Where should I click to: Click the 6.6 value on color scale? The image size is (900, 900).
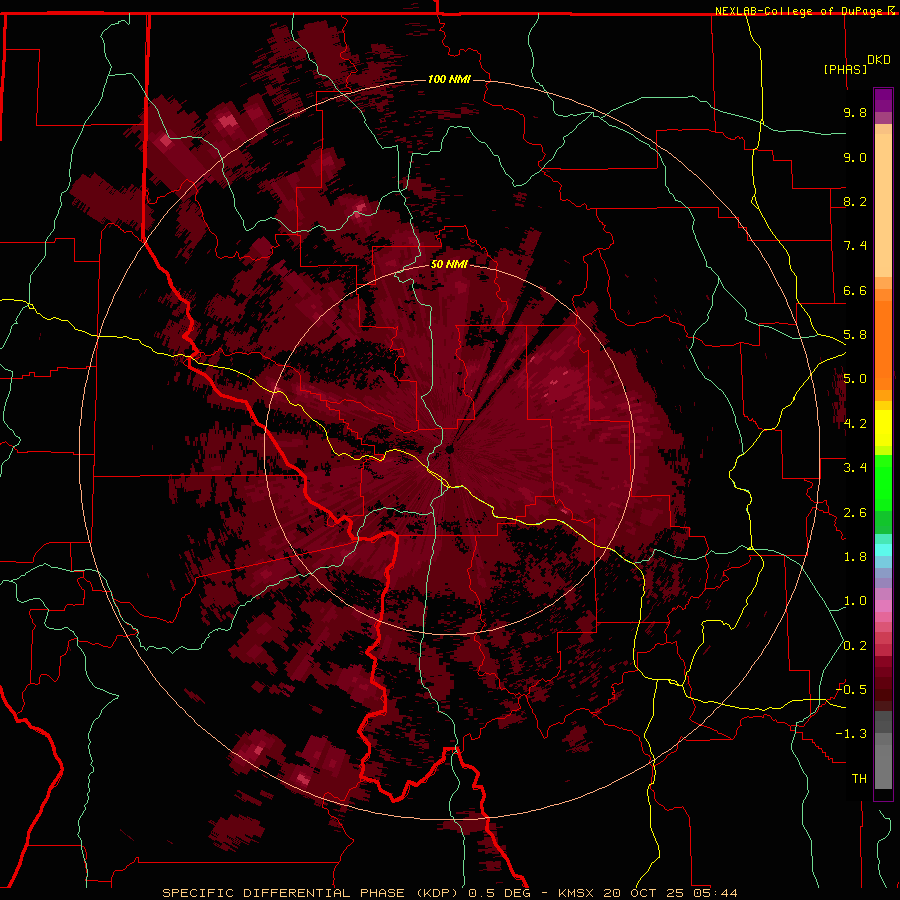(855, 290)
